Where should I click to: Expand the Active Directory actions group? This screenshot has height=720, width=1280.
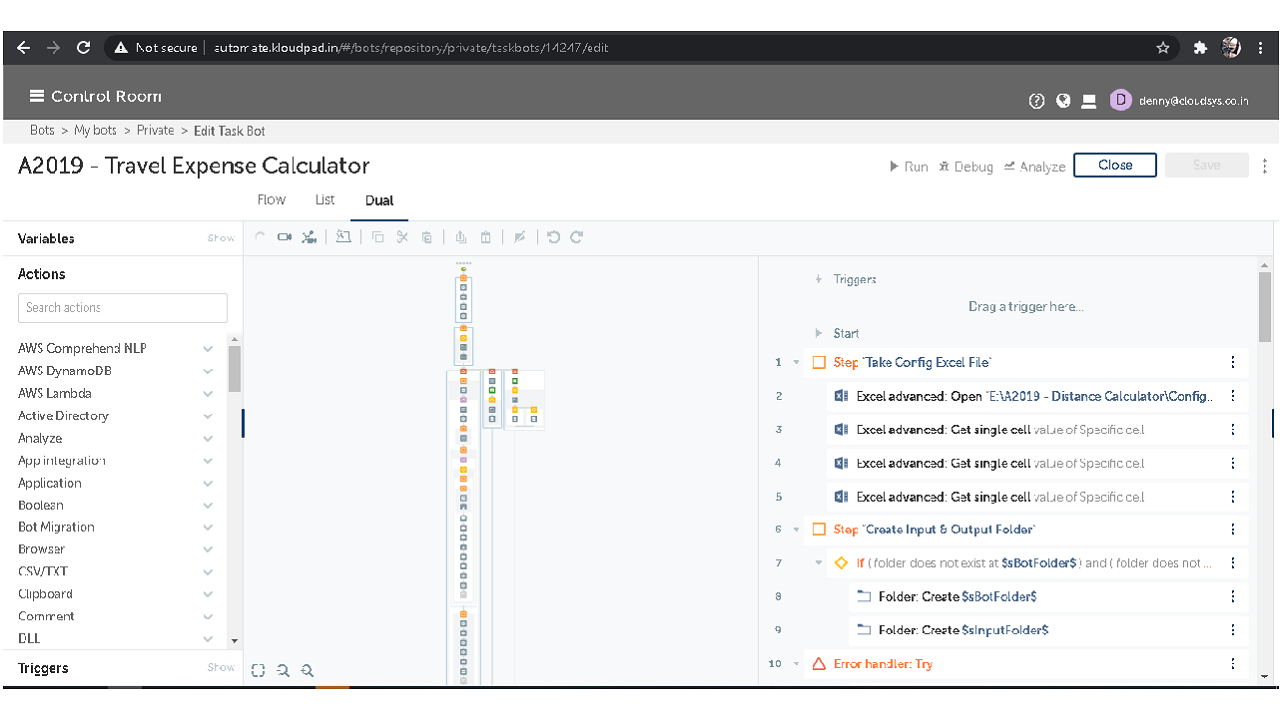tap(208, 416)
